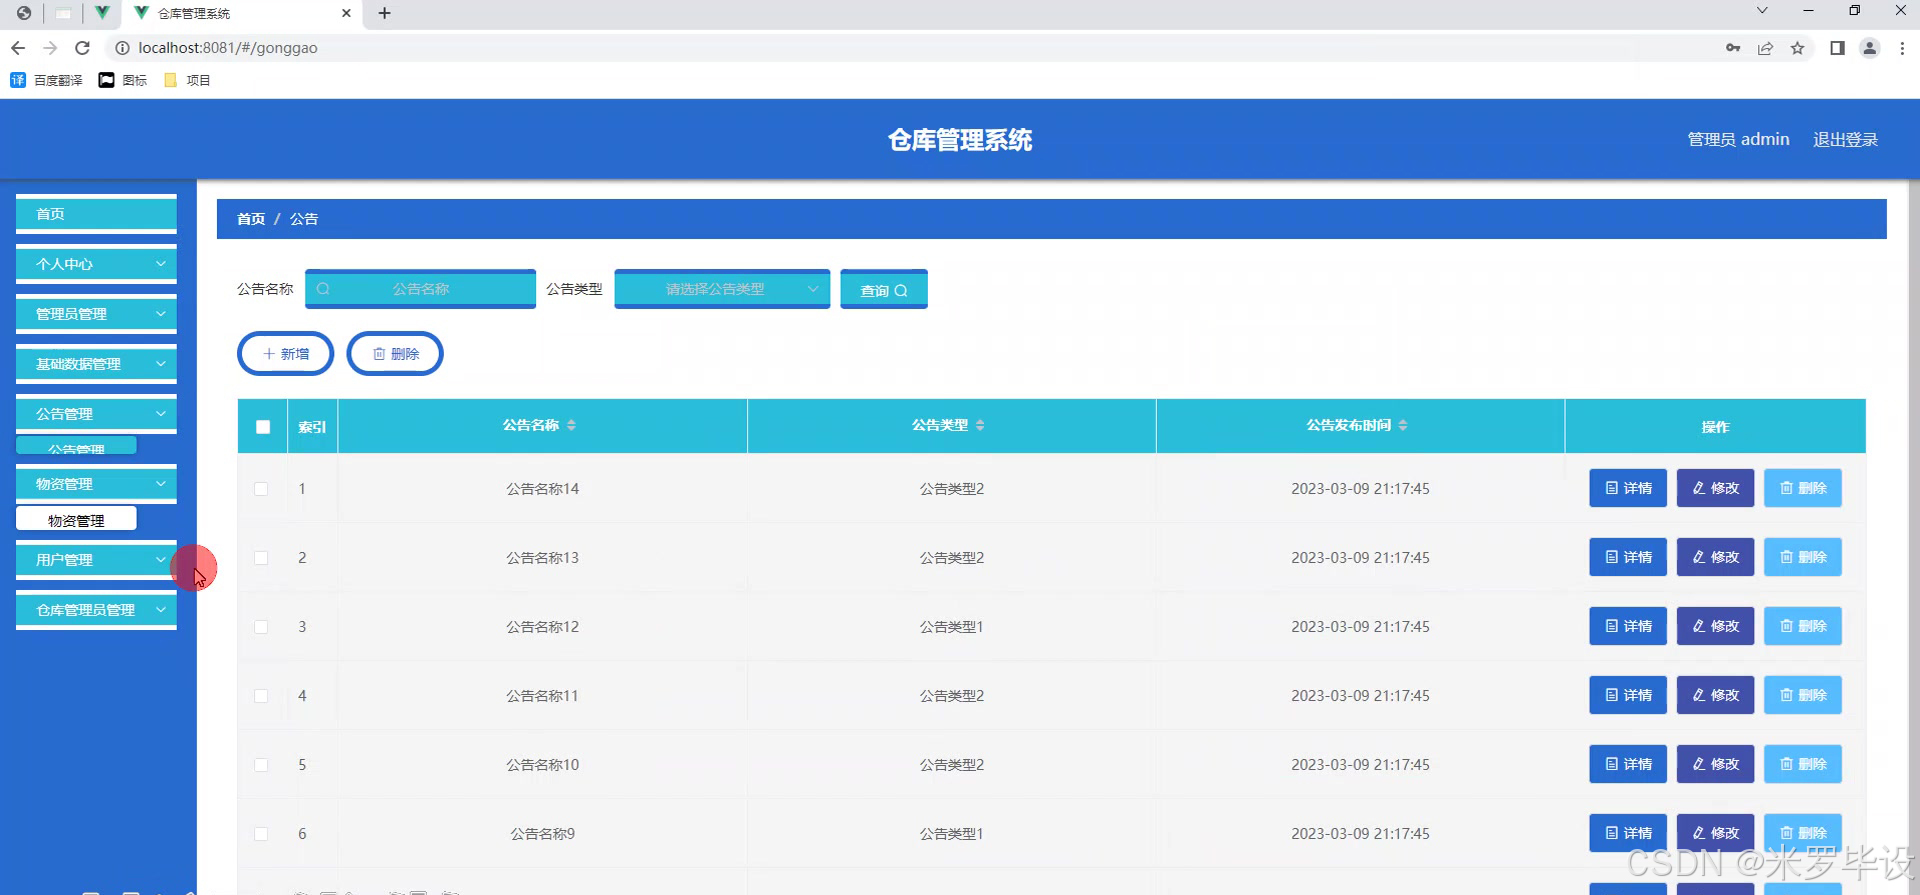Expand 用户管理 sidebar menu

(x=96, y=560)
